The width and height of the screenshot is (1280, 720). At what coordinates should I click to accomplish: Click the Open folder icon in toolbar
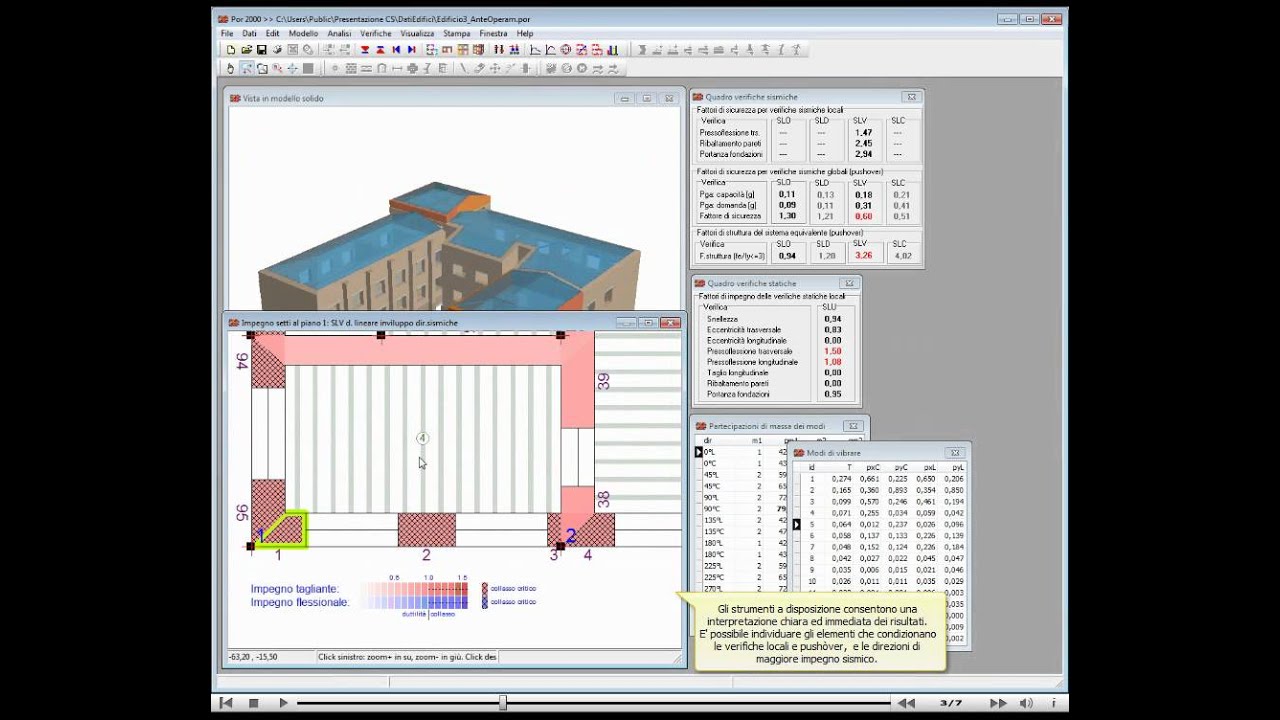click(x=246, y=50)
